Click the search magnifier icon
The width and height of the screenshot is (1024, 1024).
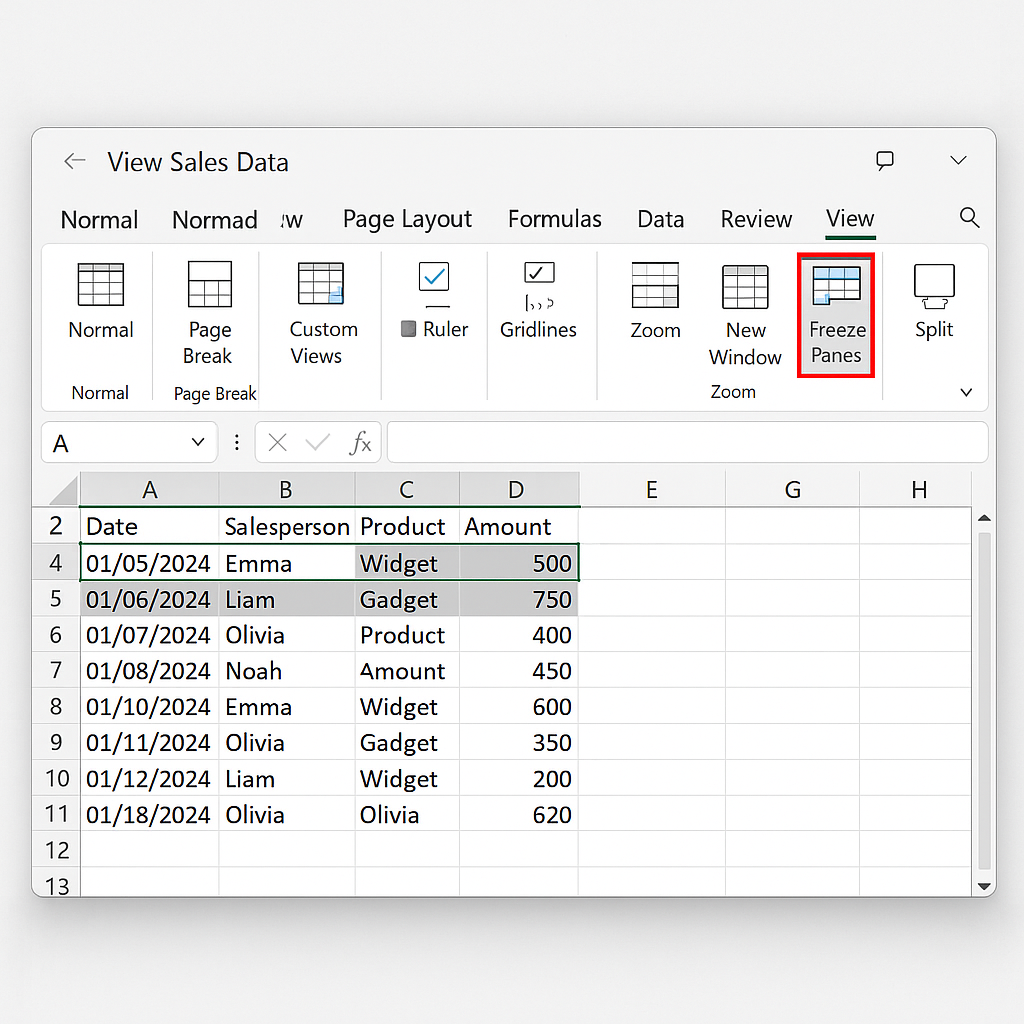coord(968,218)
